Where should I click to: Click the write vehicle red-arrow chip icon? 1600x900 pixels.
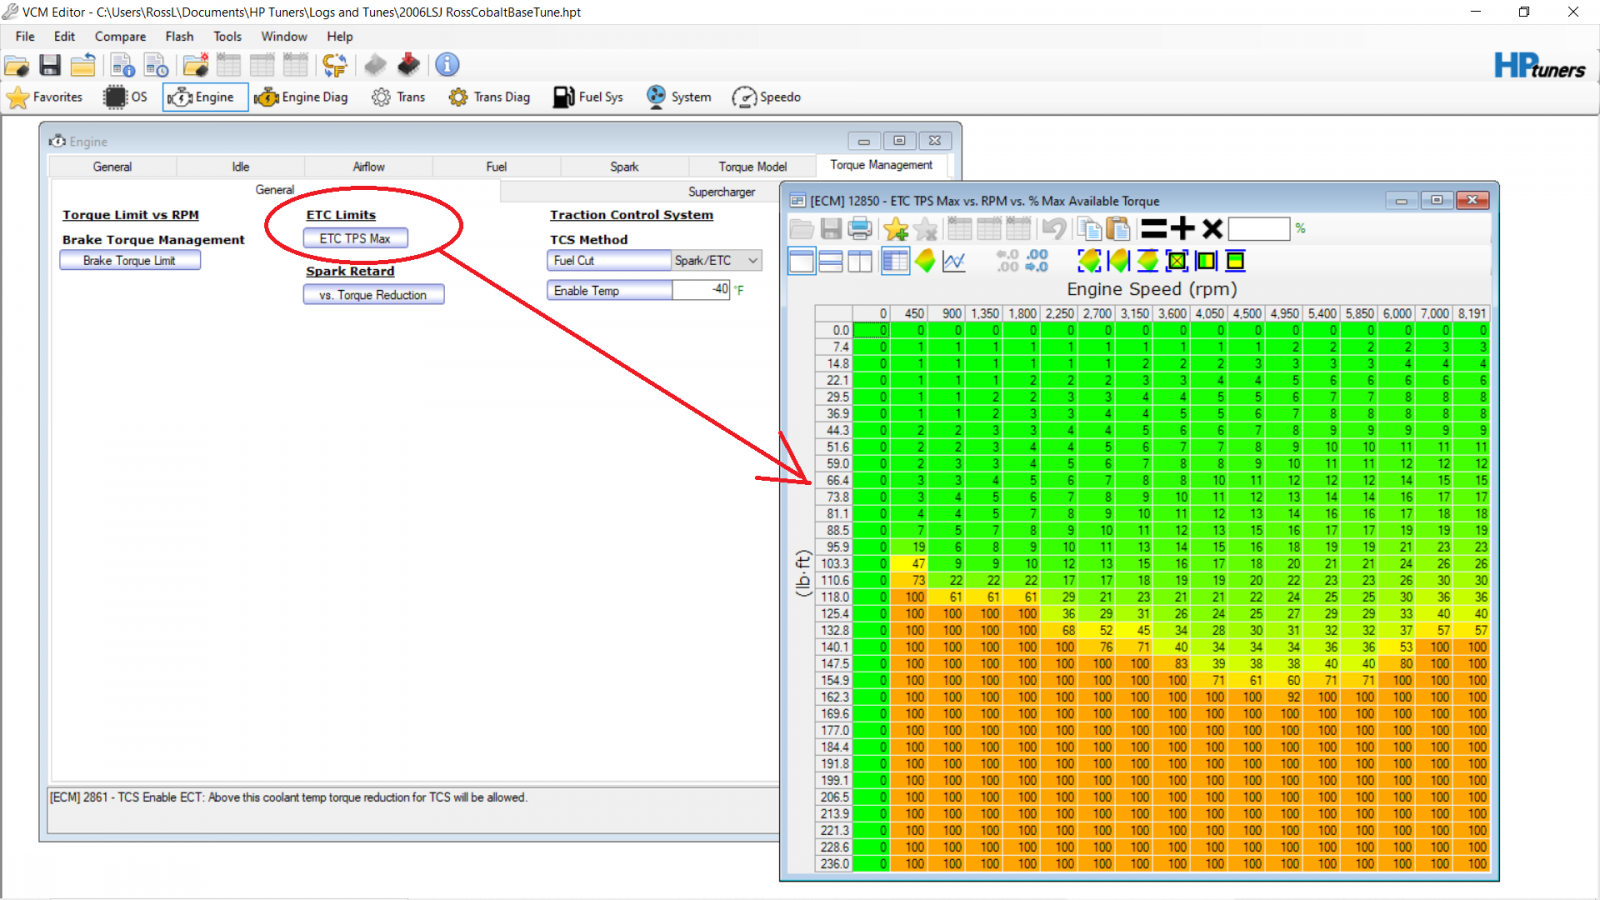(408, 65)
